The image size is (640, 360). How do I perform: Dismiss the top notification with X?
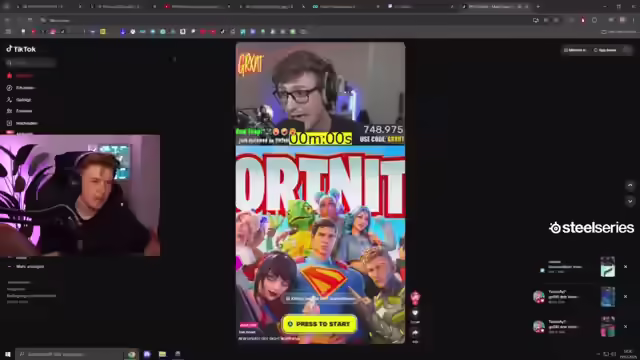625,267
